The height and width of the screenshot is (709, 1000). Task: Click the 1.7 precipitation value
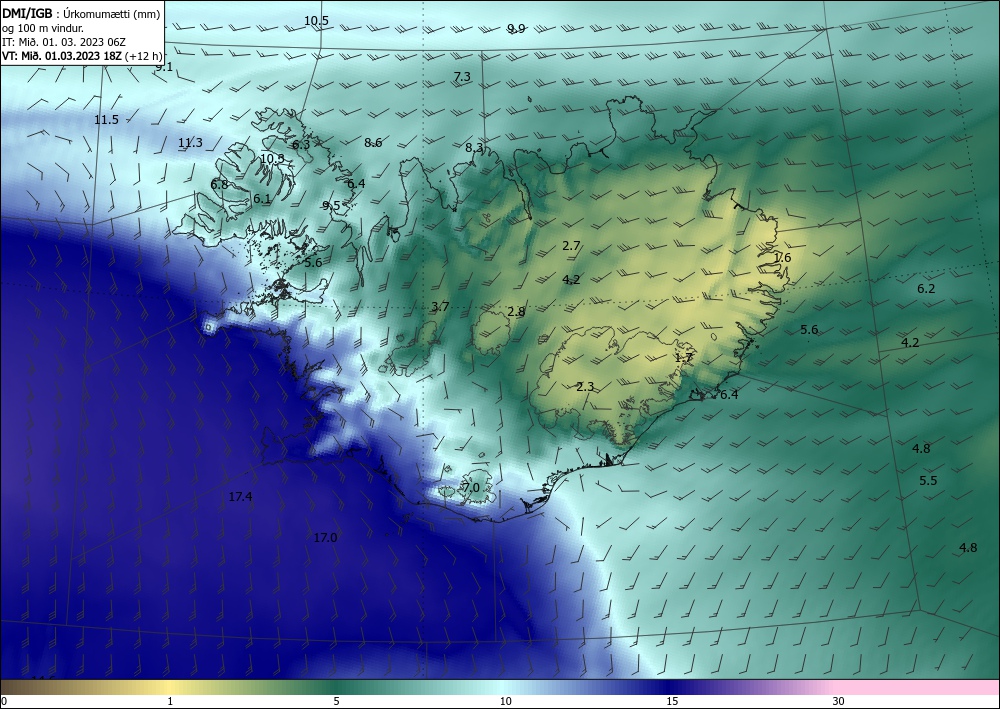tap(684, 357)
